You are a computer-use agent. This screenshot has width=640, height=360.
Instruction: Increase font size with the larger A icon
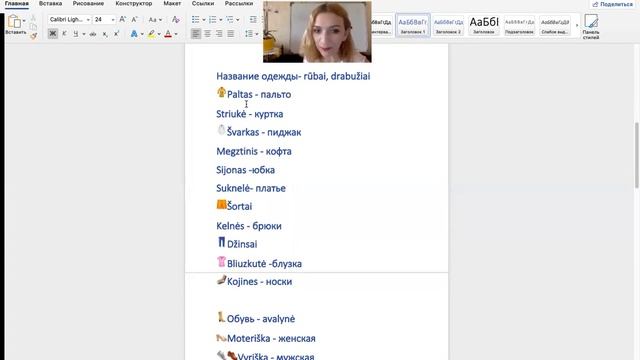coord(122,19)
